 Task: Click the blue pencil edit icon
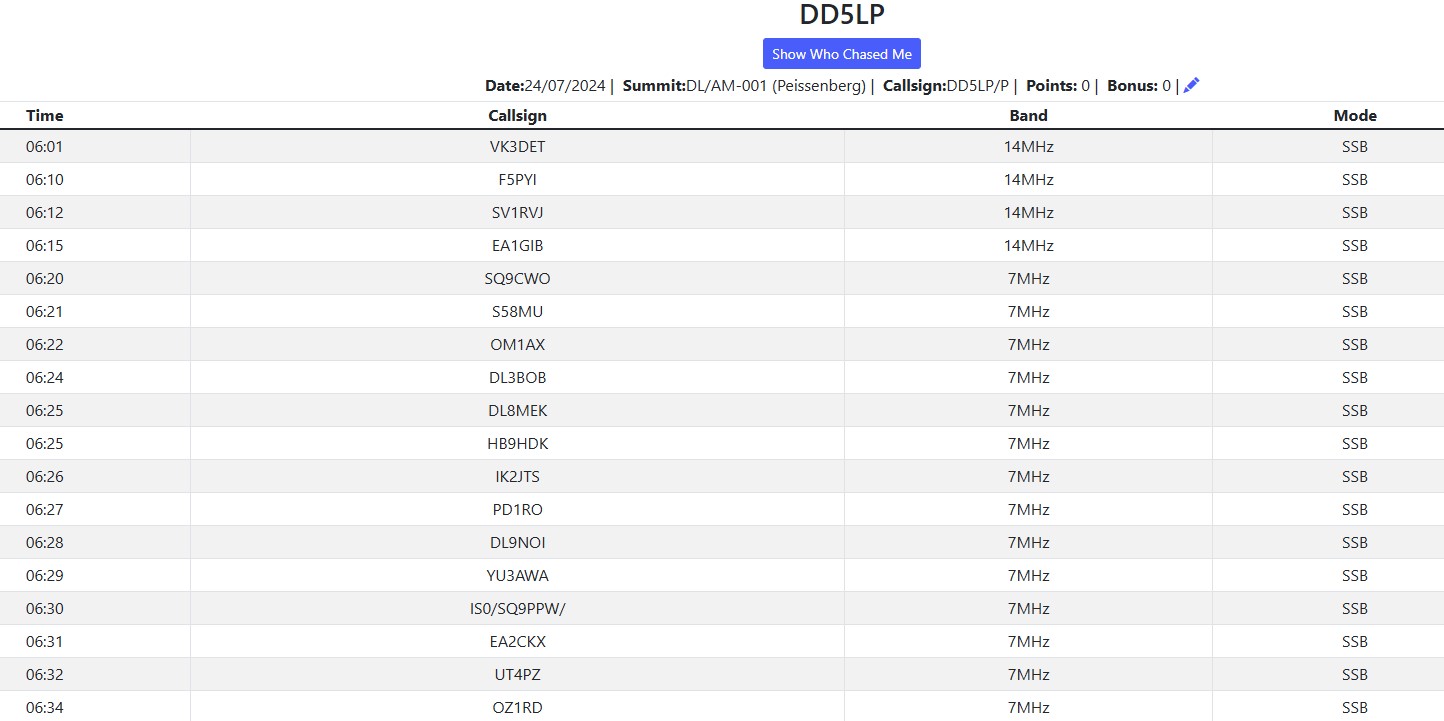[1191, 86]
